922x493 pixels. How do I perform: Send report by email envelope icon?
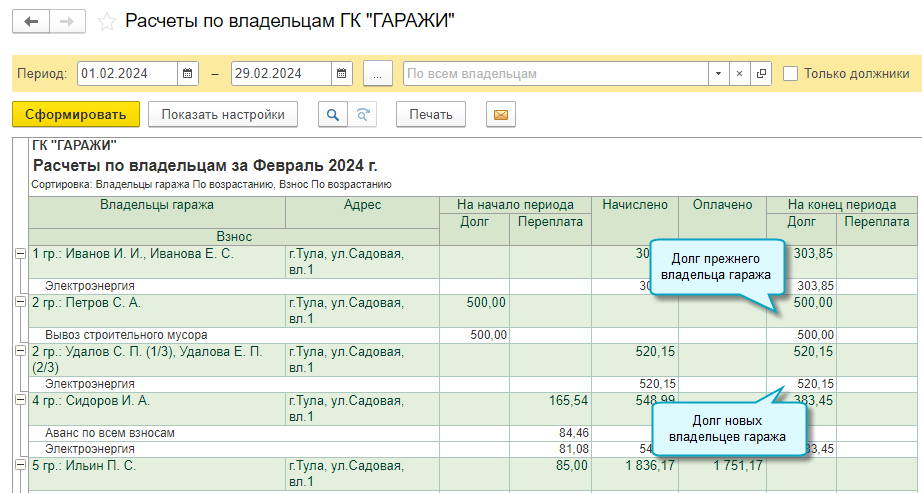[501, 115]
